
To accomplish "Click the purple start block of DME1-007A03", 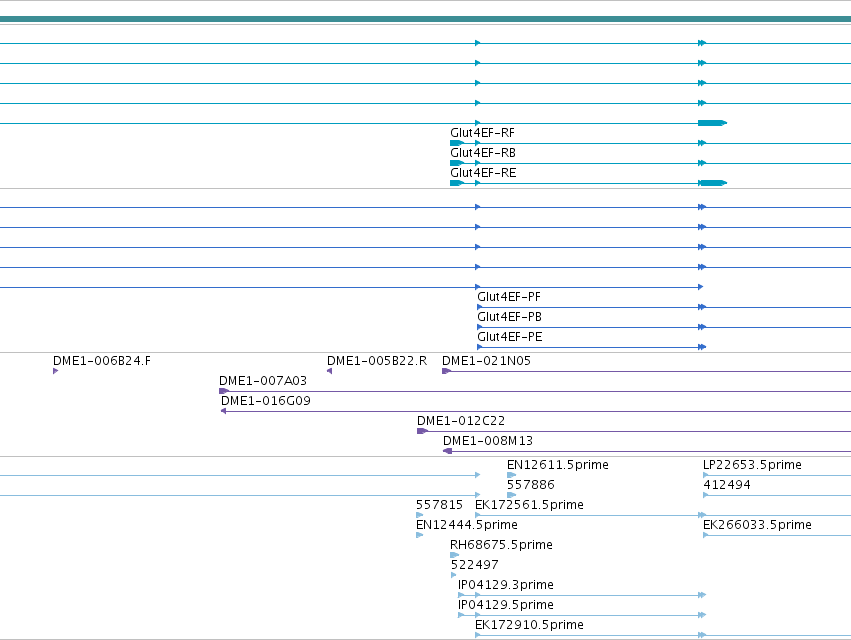I will [x=224, y=391].
